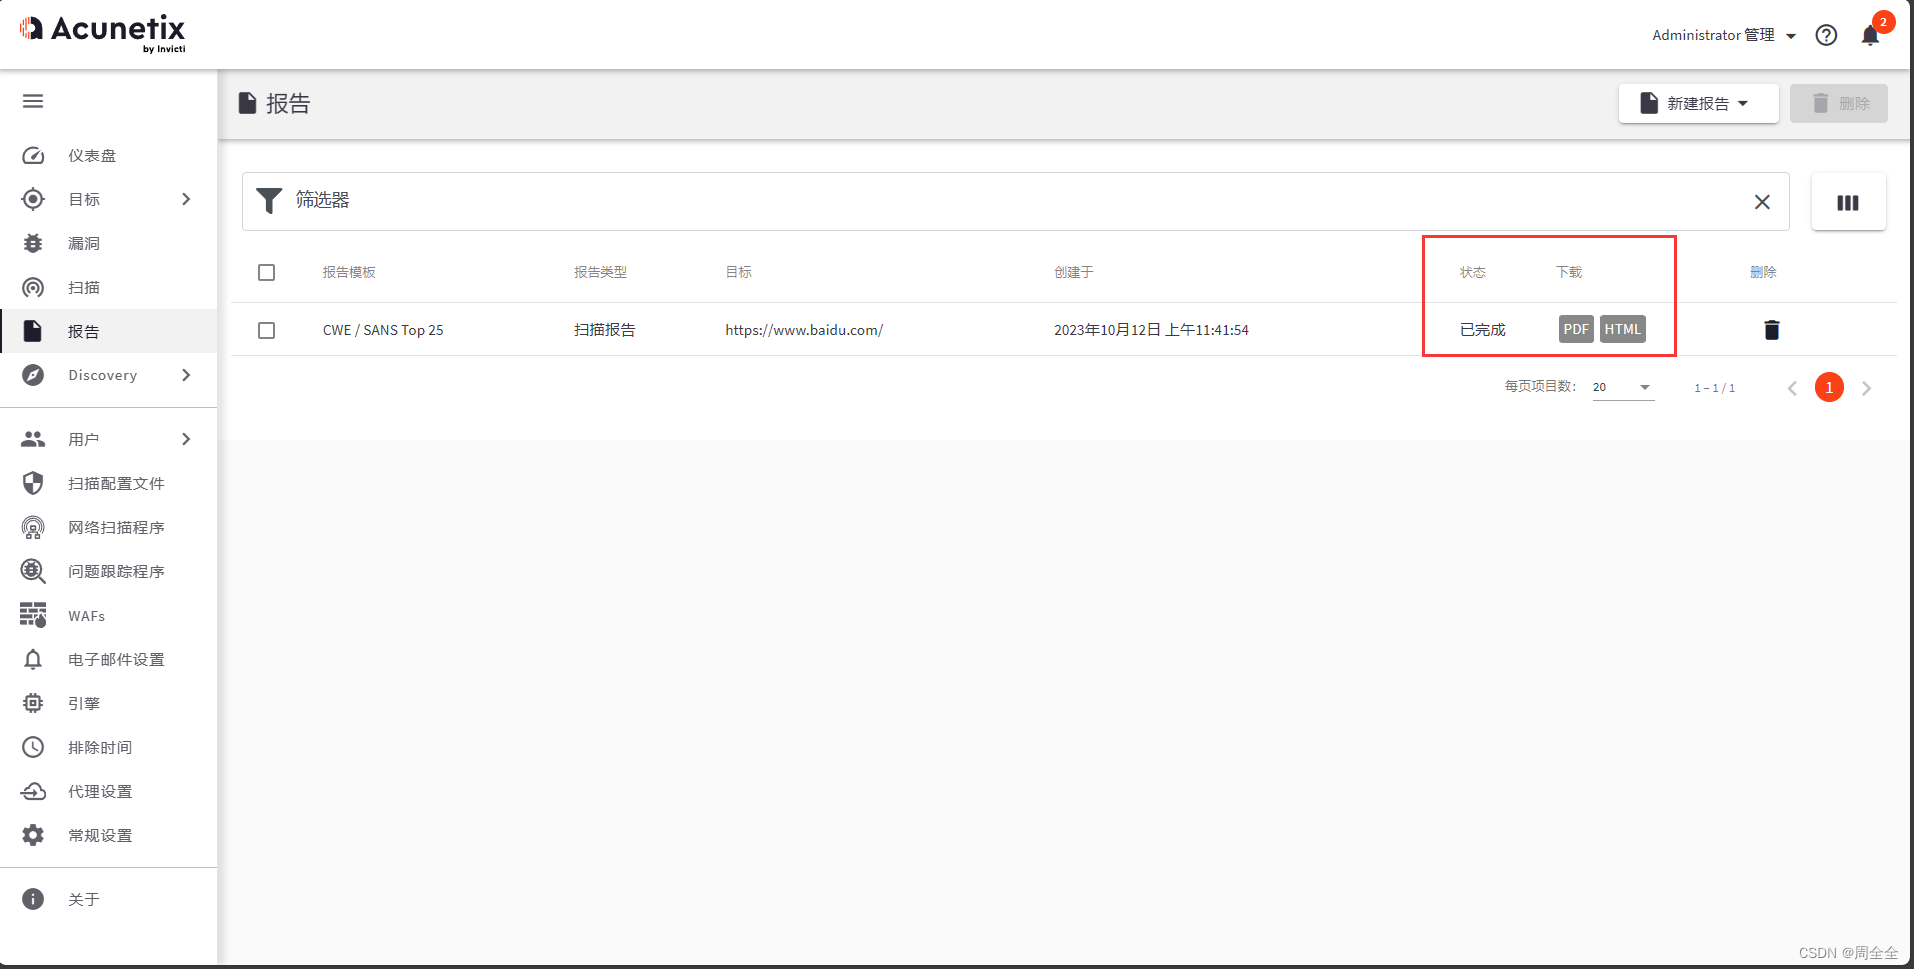The width and height of the screenshot is (1914, 969).
Task: Open 常规设置 menu item
Action: 100,835
